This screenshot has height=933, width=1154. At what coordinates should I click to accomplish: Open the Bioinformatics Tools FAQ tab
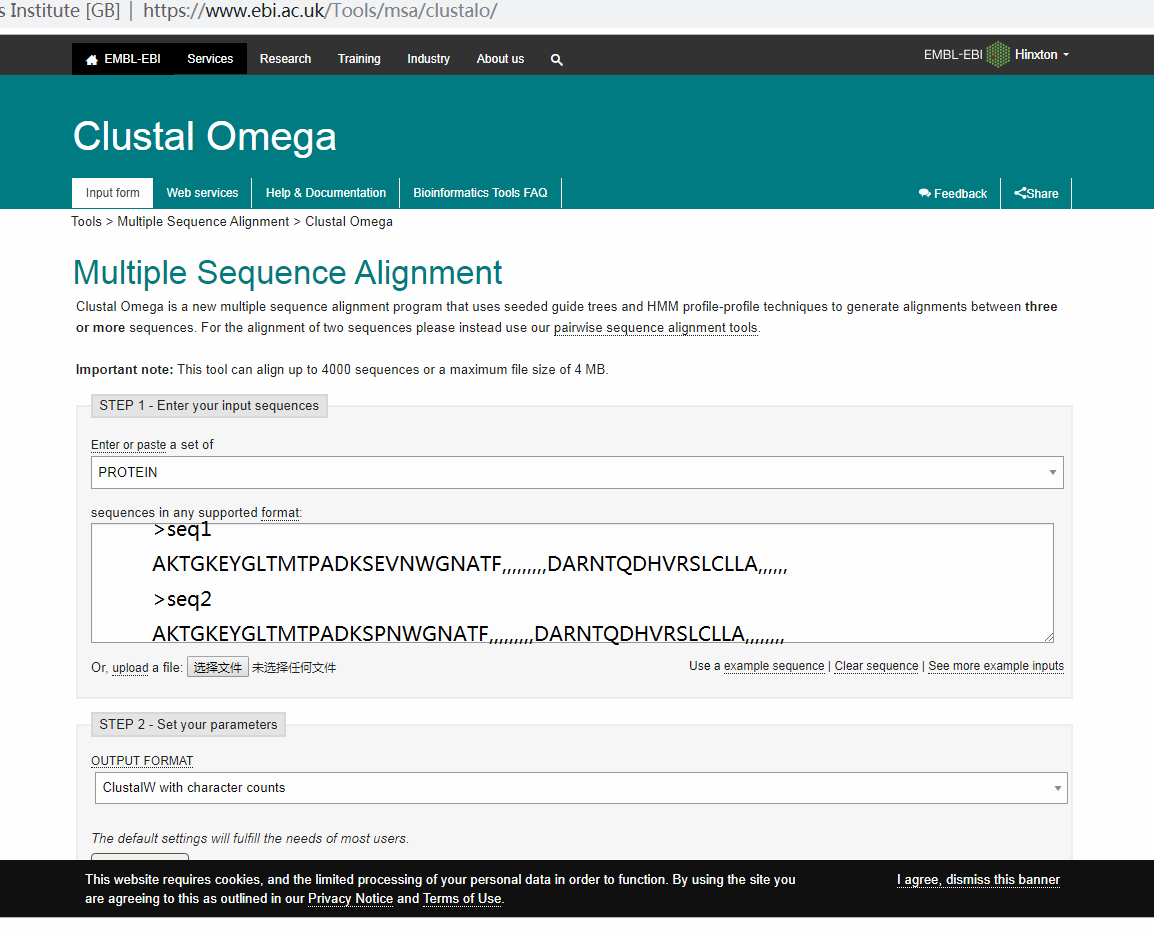point(481,193)
